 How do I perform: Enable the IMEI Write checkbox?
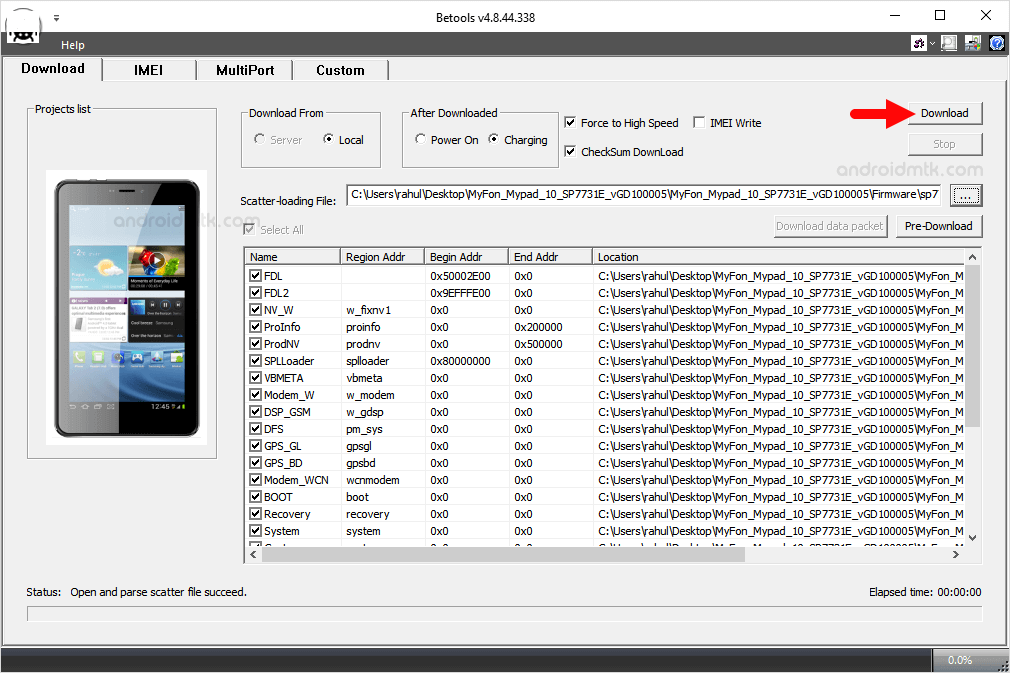pos(697,123)
